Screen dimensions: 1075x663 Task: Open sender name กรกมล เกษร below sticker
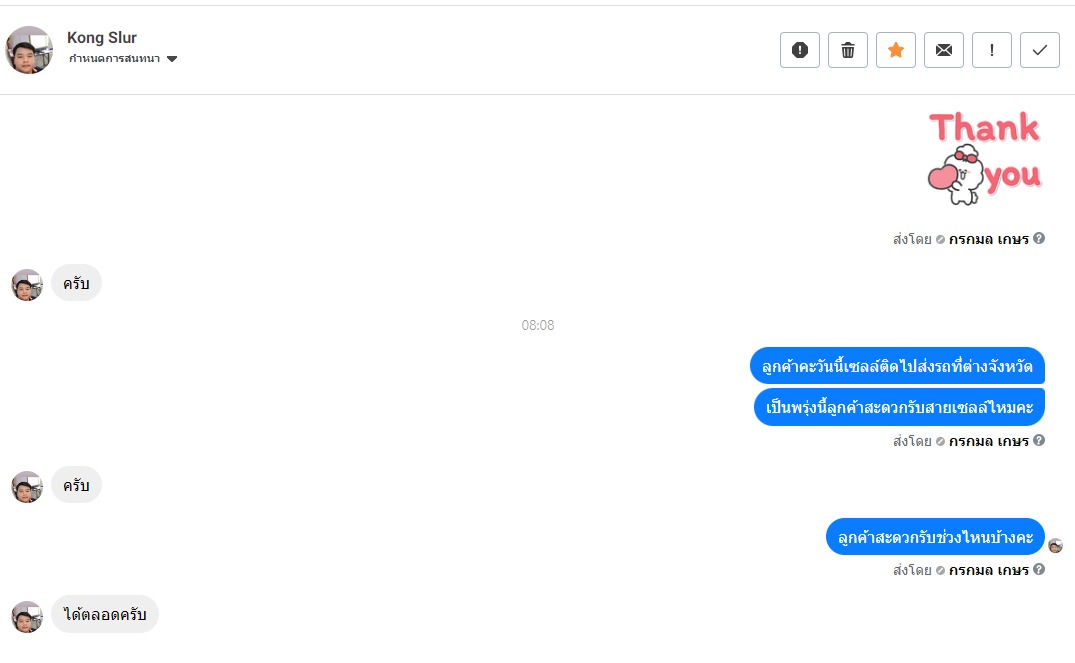pyautogui.click(x=989, y=239)
